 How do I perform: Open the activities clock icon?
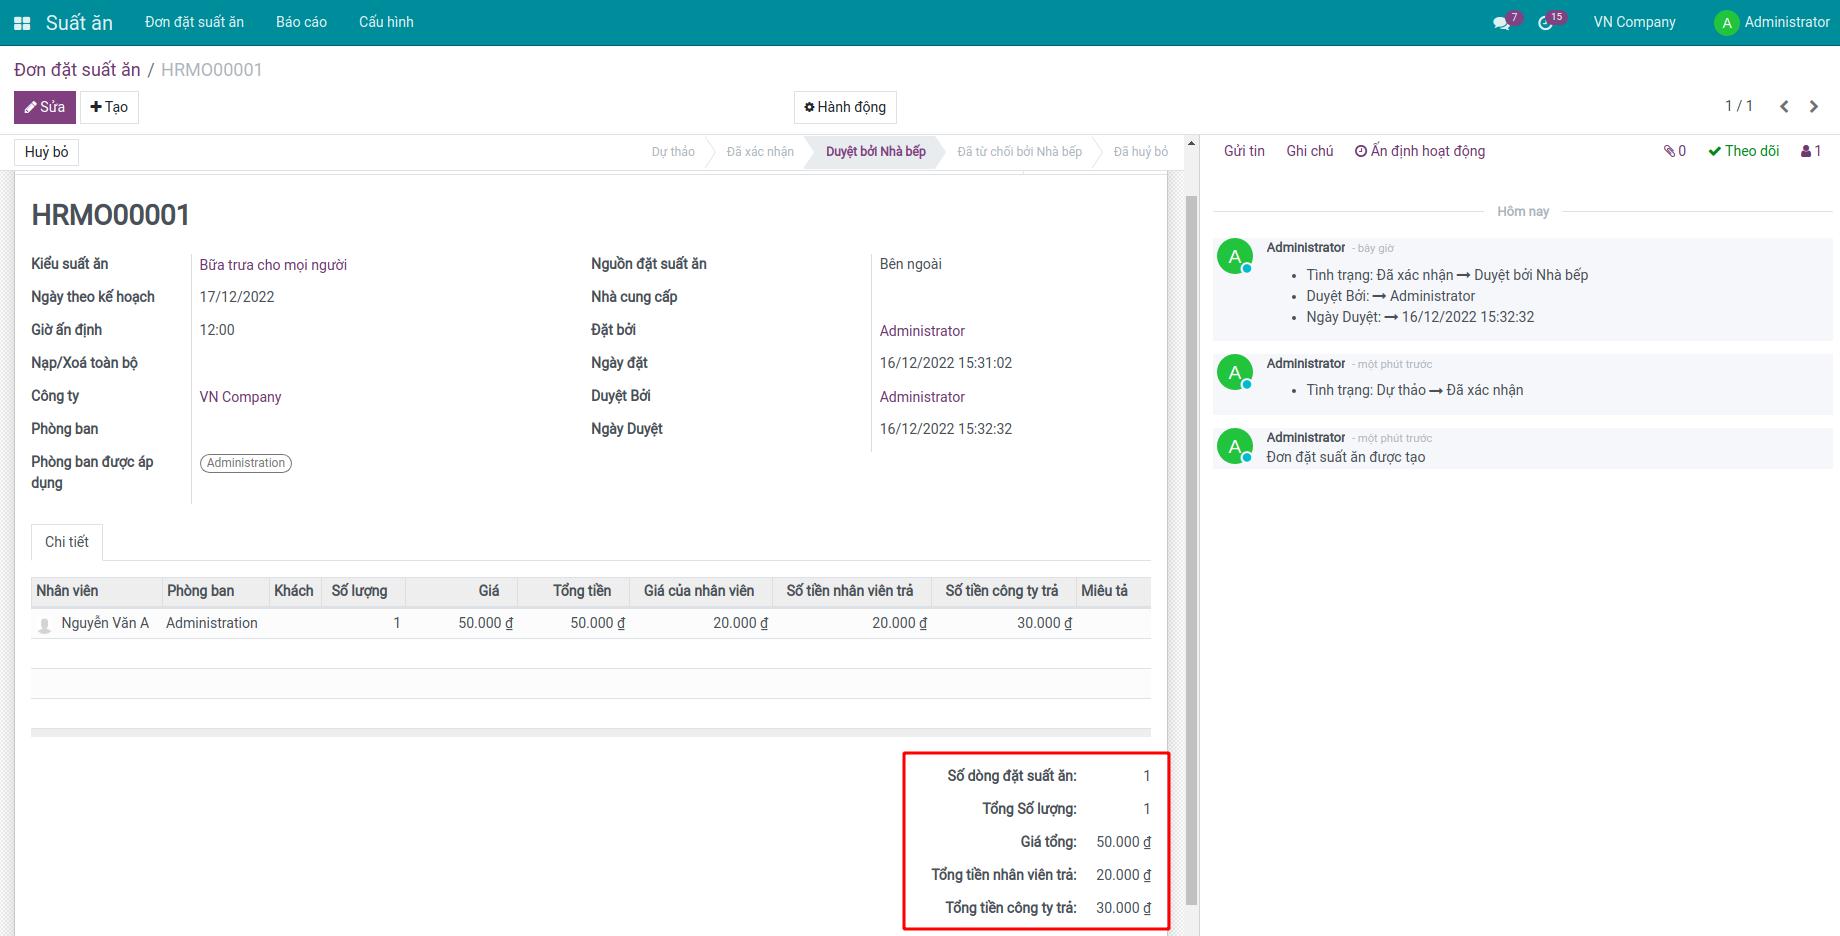[x=1546, y=23]
